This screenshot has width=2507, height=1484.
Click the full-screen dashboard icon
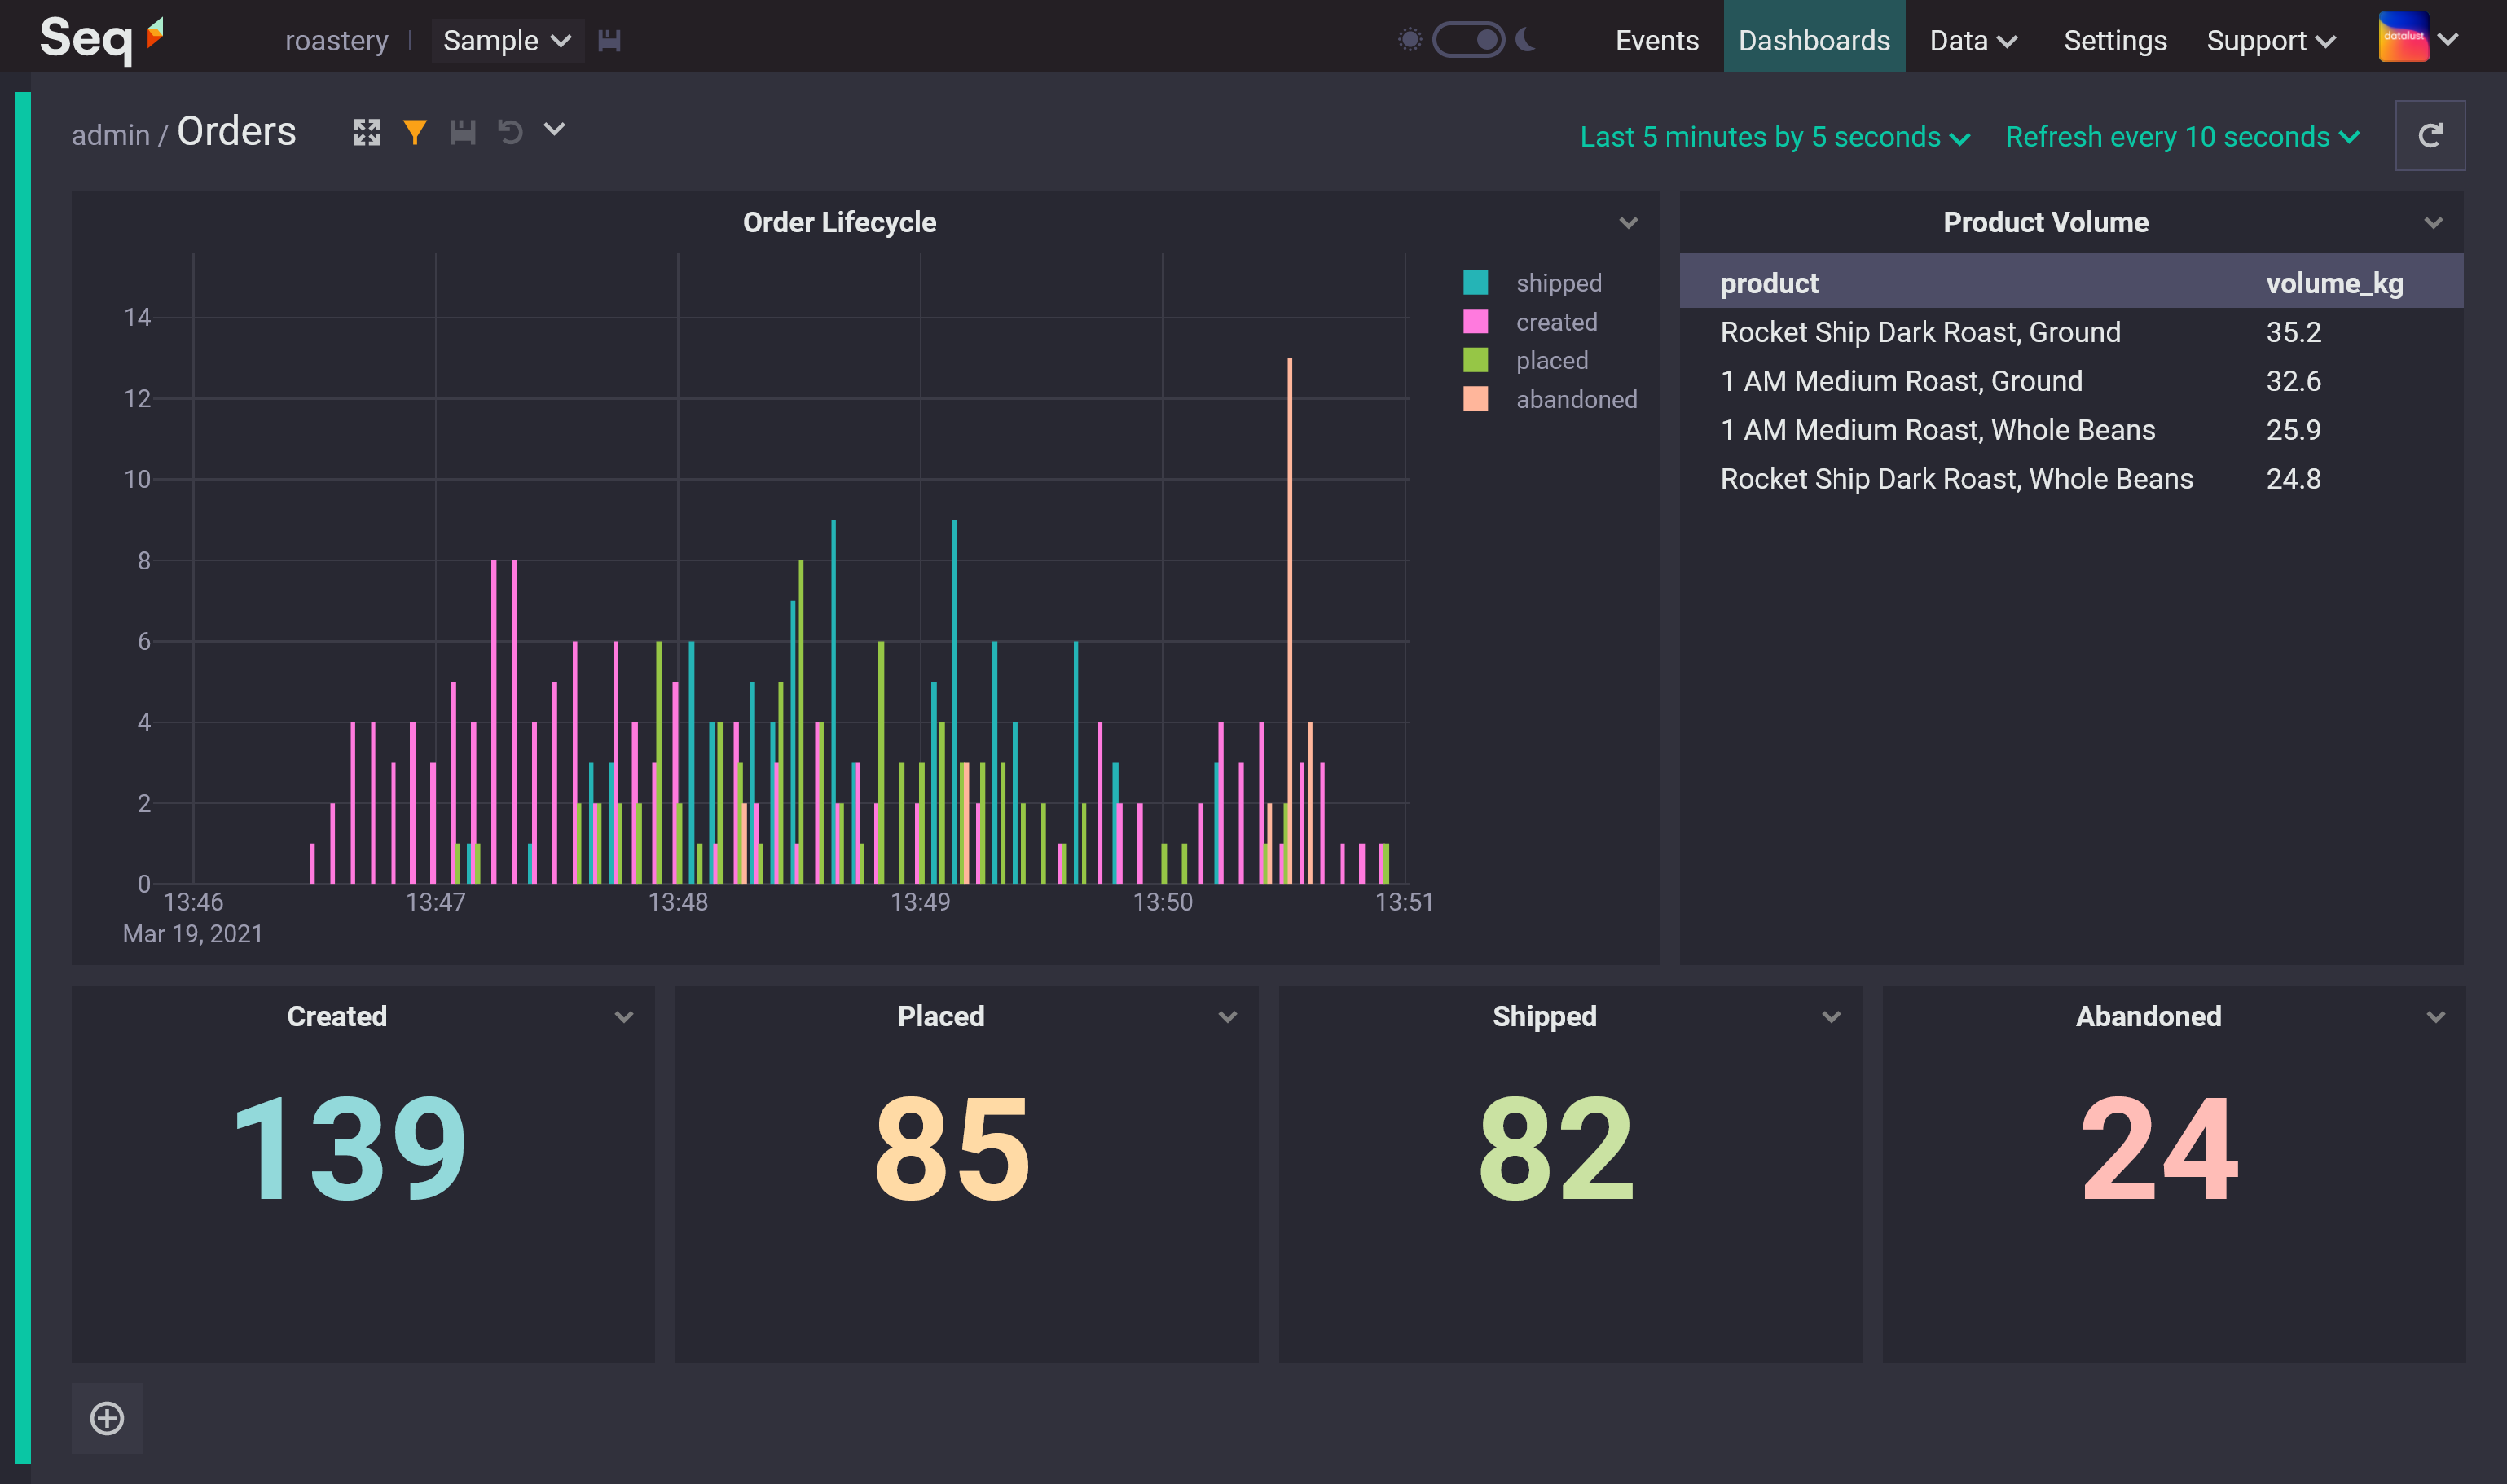(366, 132)
